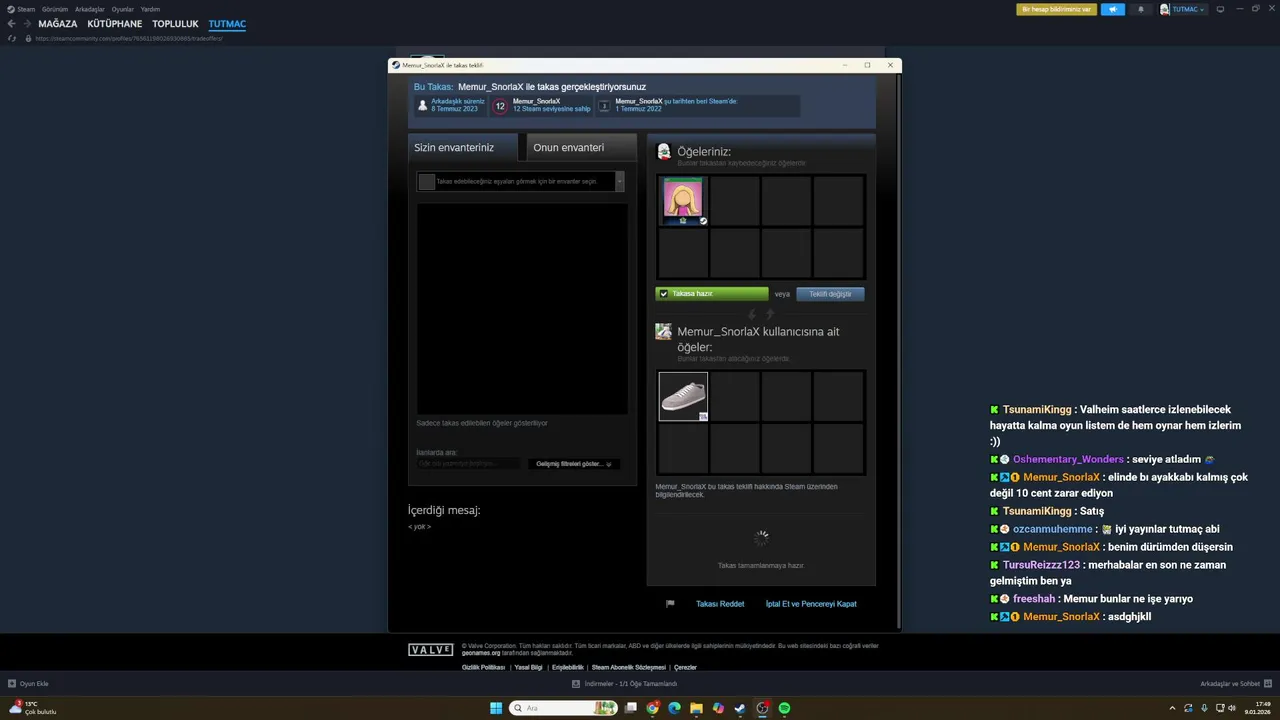Image resolution: width=1280 pixels, height=720 pixels.
Task: Click the TUTMAC profile avatar in header
Action: pos(1165,9)
